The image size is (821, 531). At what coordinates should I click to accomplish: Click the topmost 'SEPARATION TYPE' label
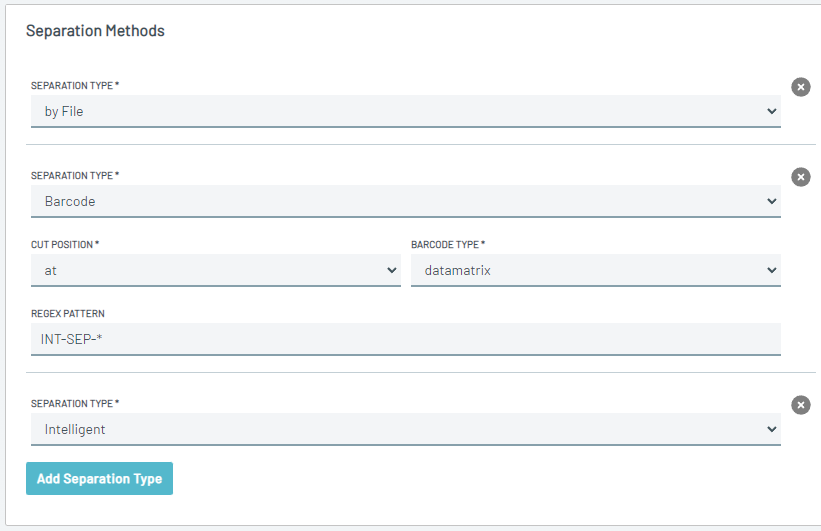coord(75,85)
